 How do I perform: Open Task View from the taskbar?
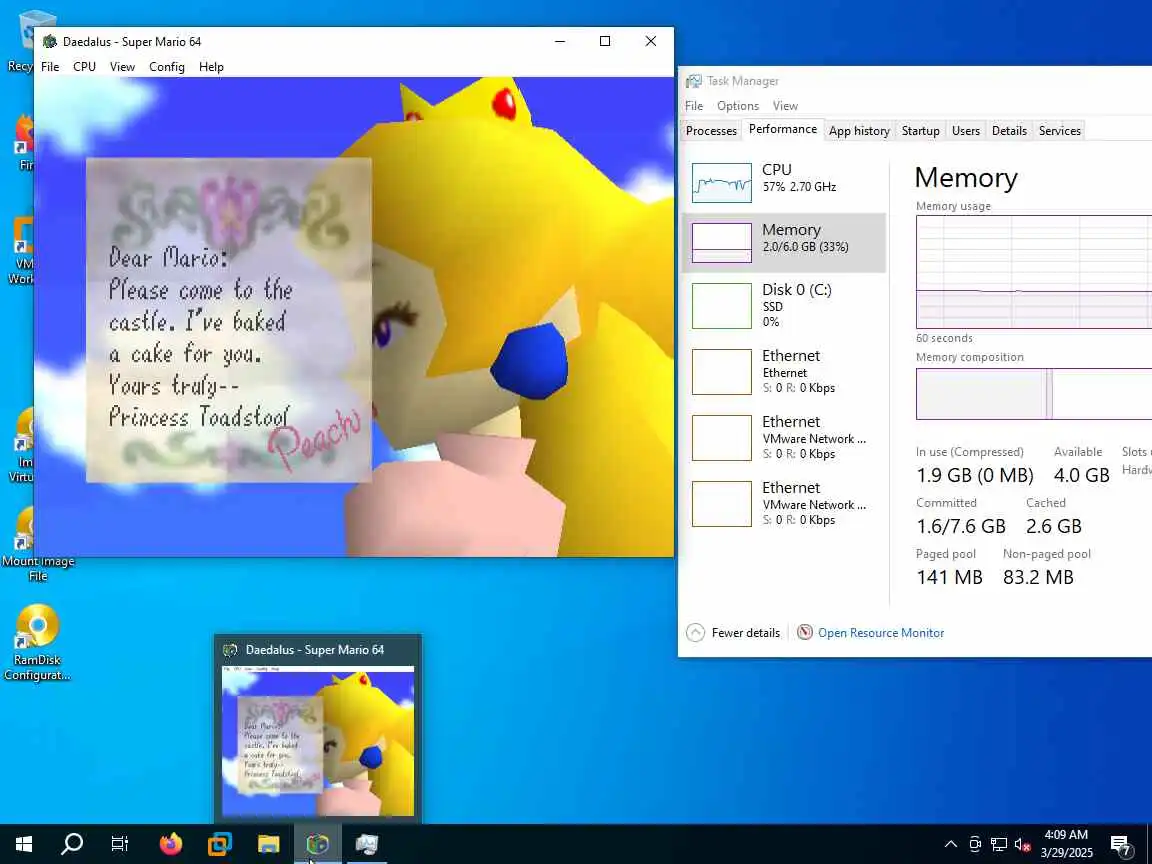119,844
